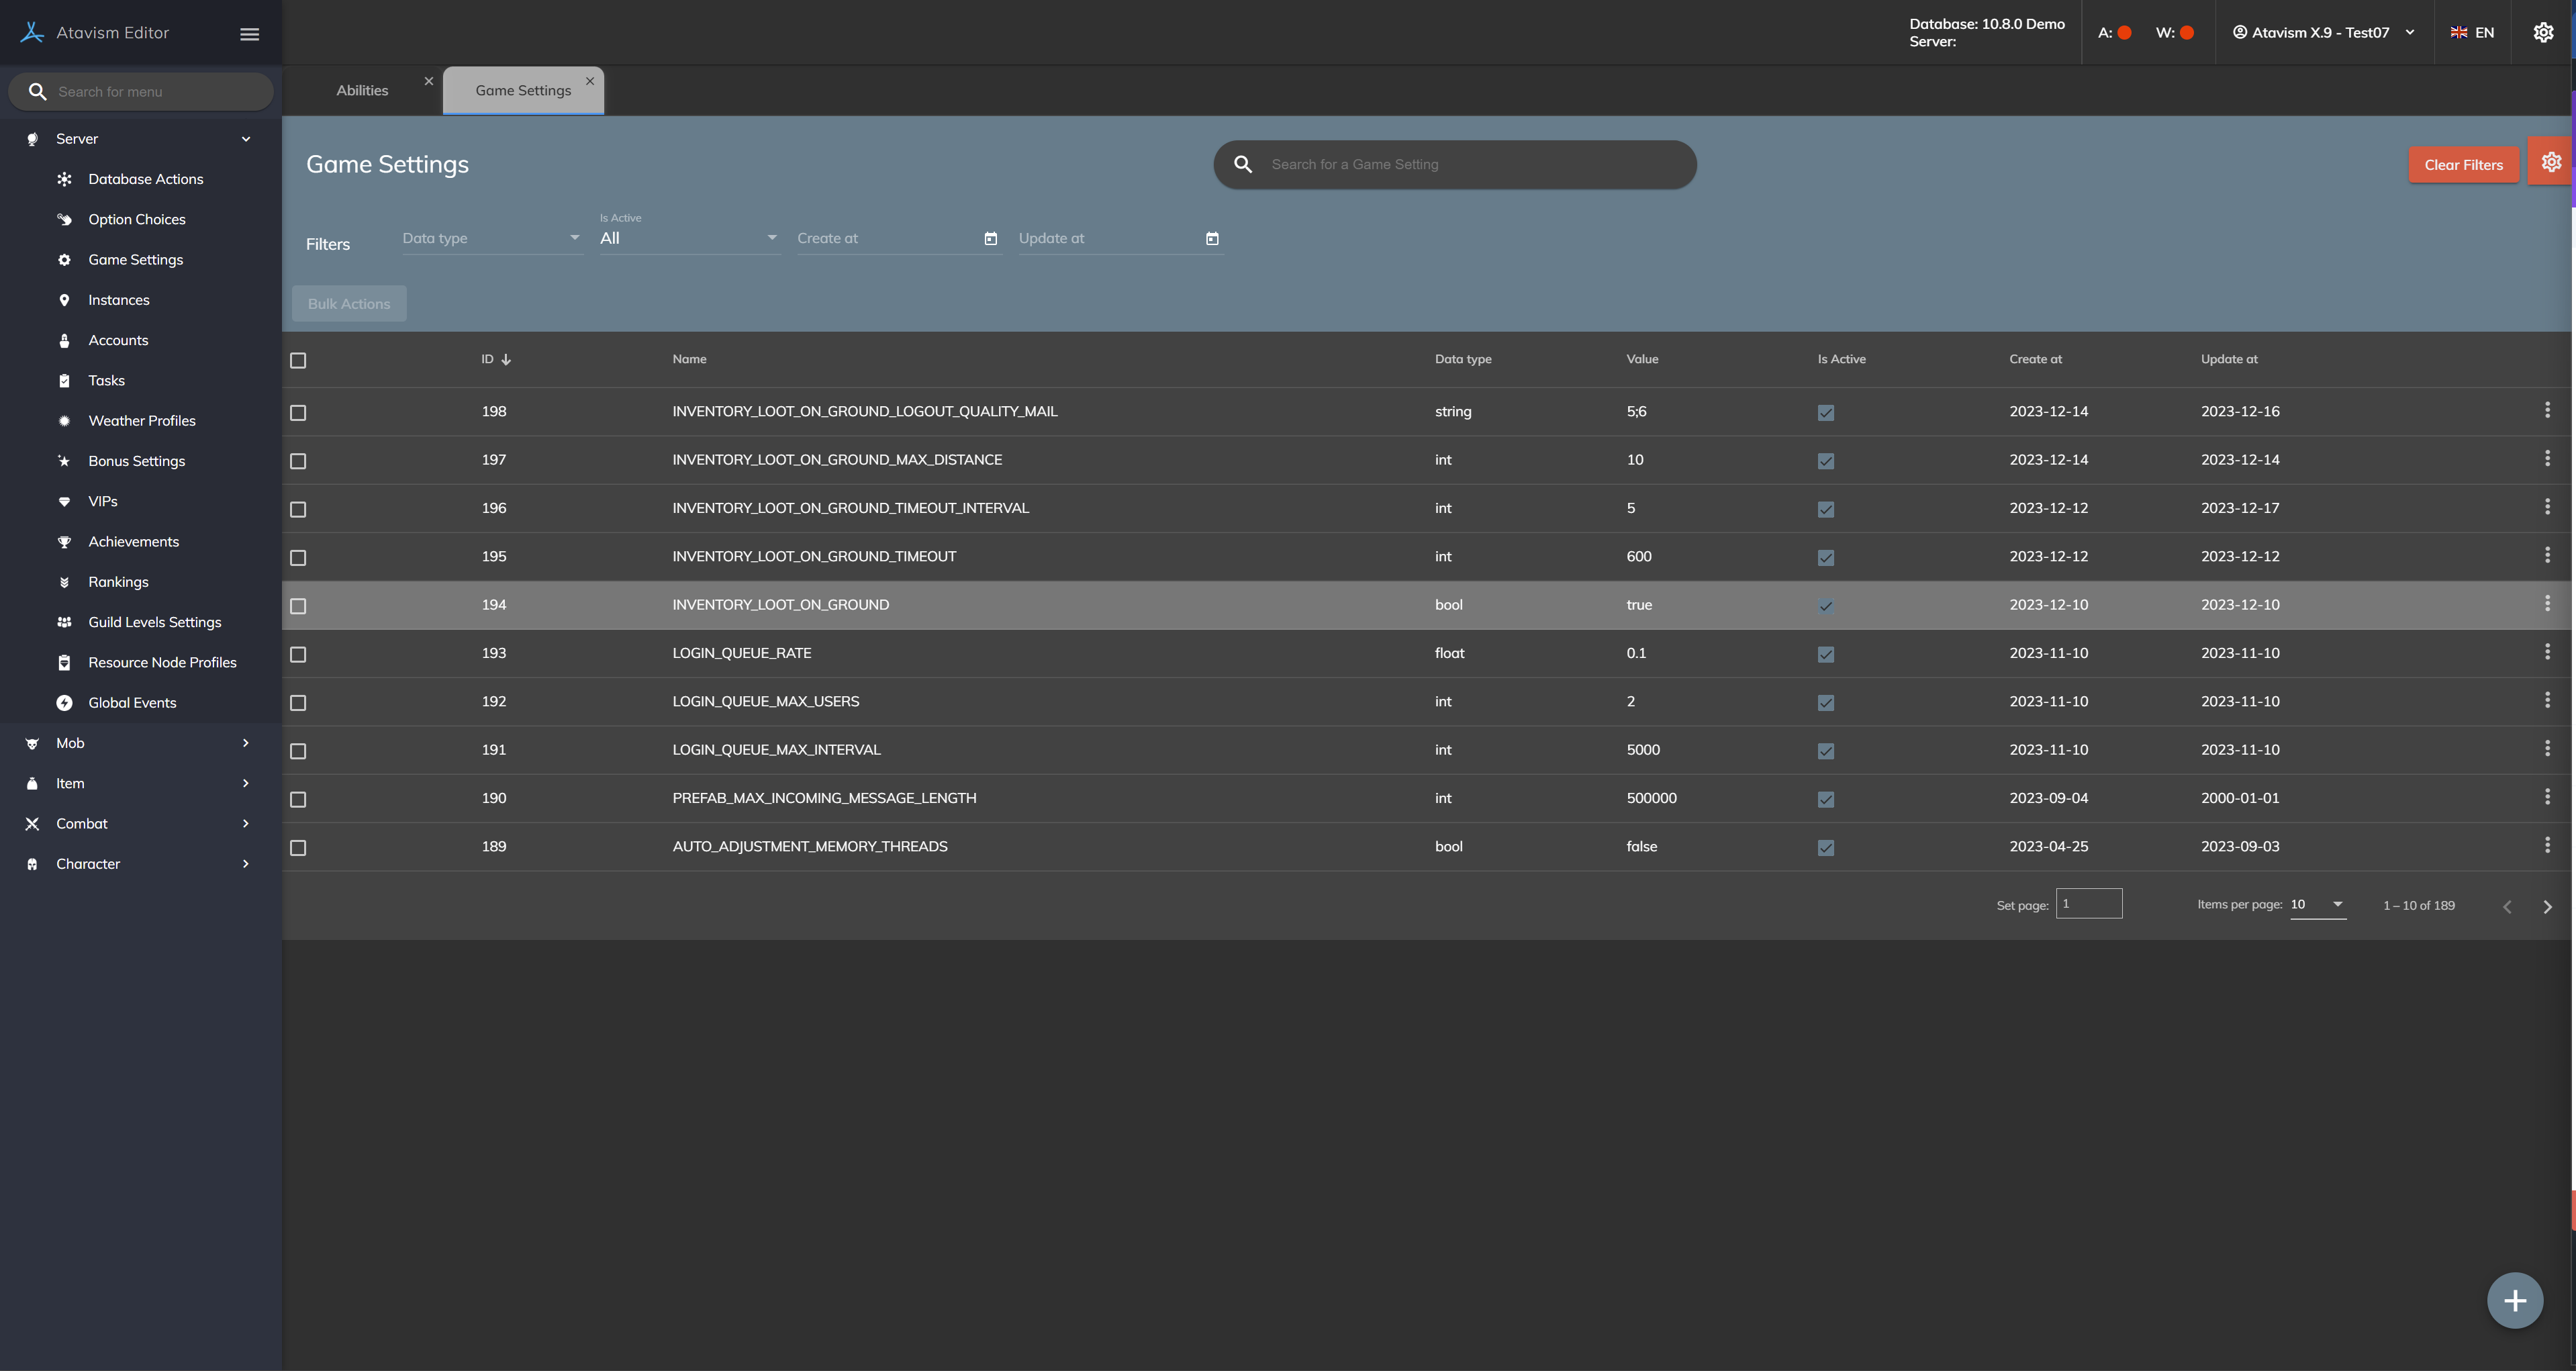This screenshot has width=2576, height=1371.
Task: Open the Update at calendar picker icon
Action: (1212, 239)
